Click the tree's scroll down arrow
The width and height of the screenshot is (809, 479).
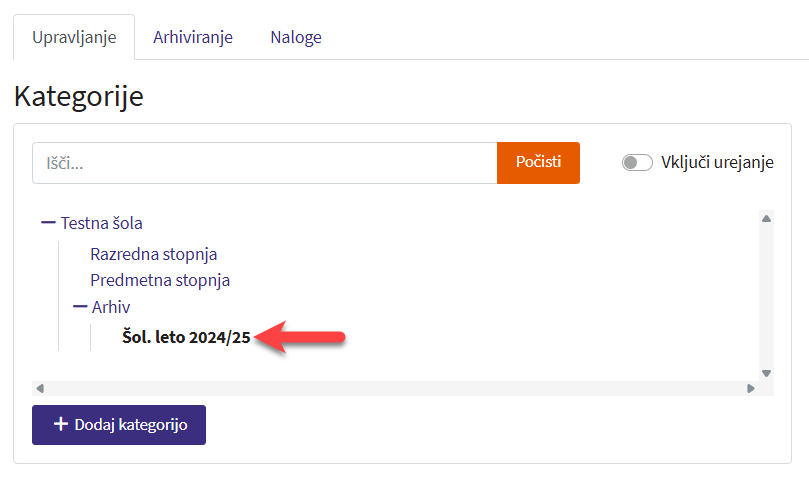(x=766, y=372)
